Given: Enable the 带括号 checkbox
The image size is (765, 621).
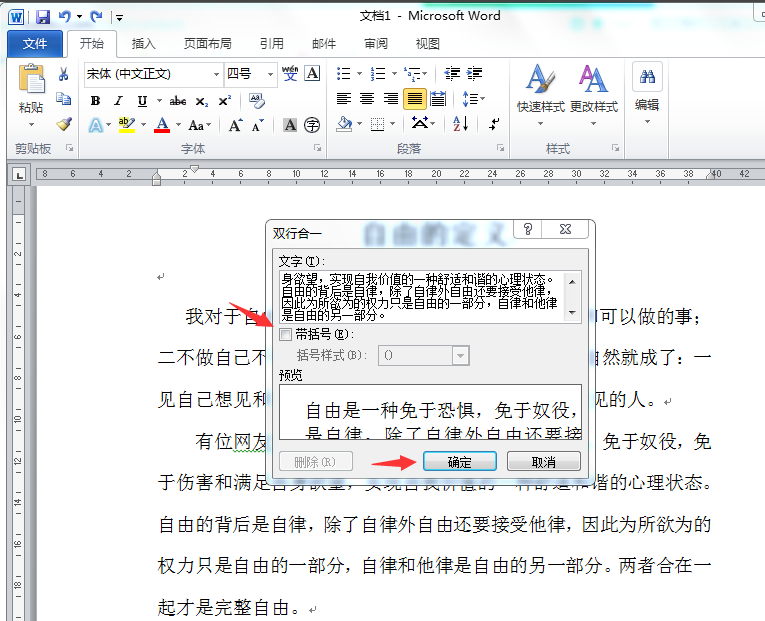Looking at the screenshot, I should pyautogui.click(x=287, y=334).
